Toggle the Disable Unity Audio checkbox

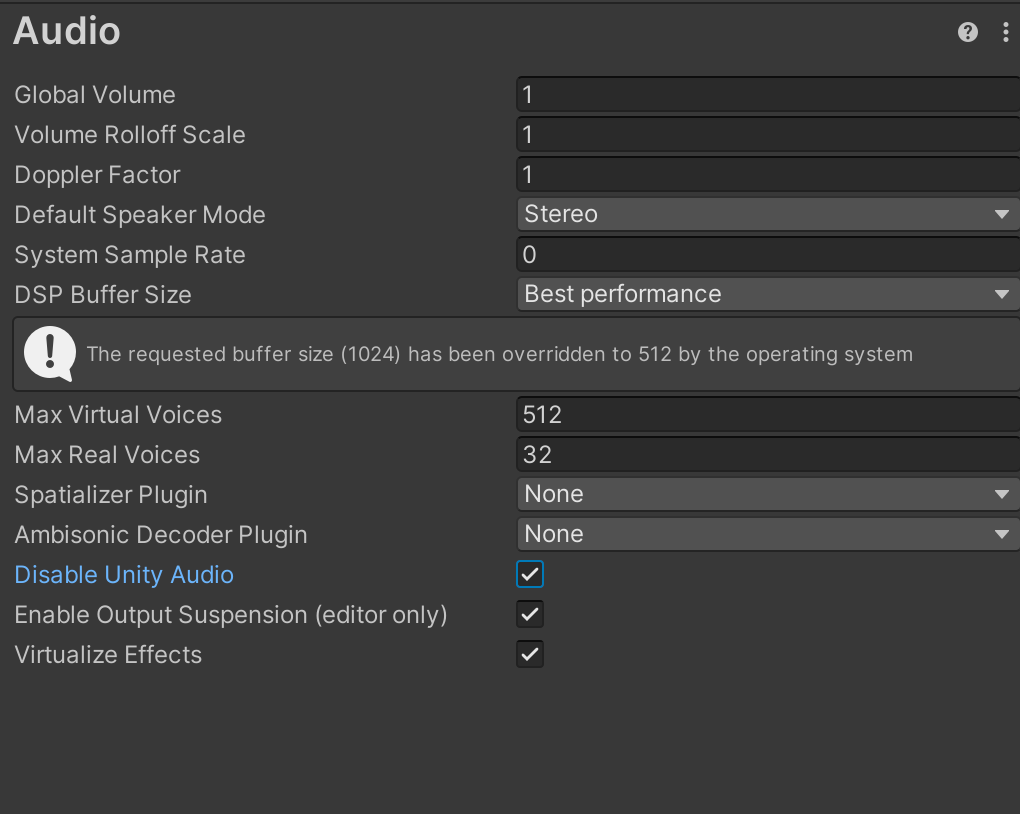[530, 574]
